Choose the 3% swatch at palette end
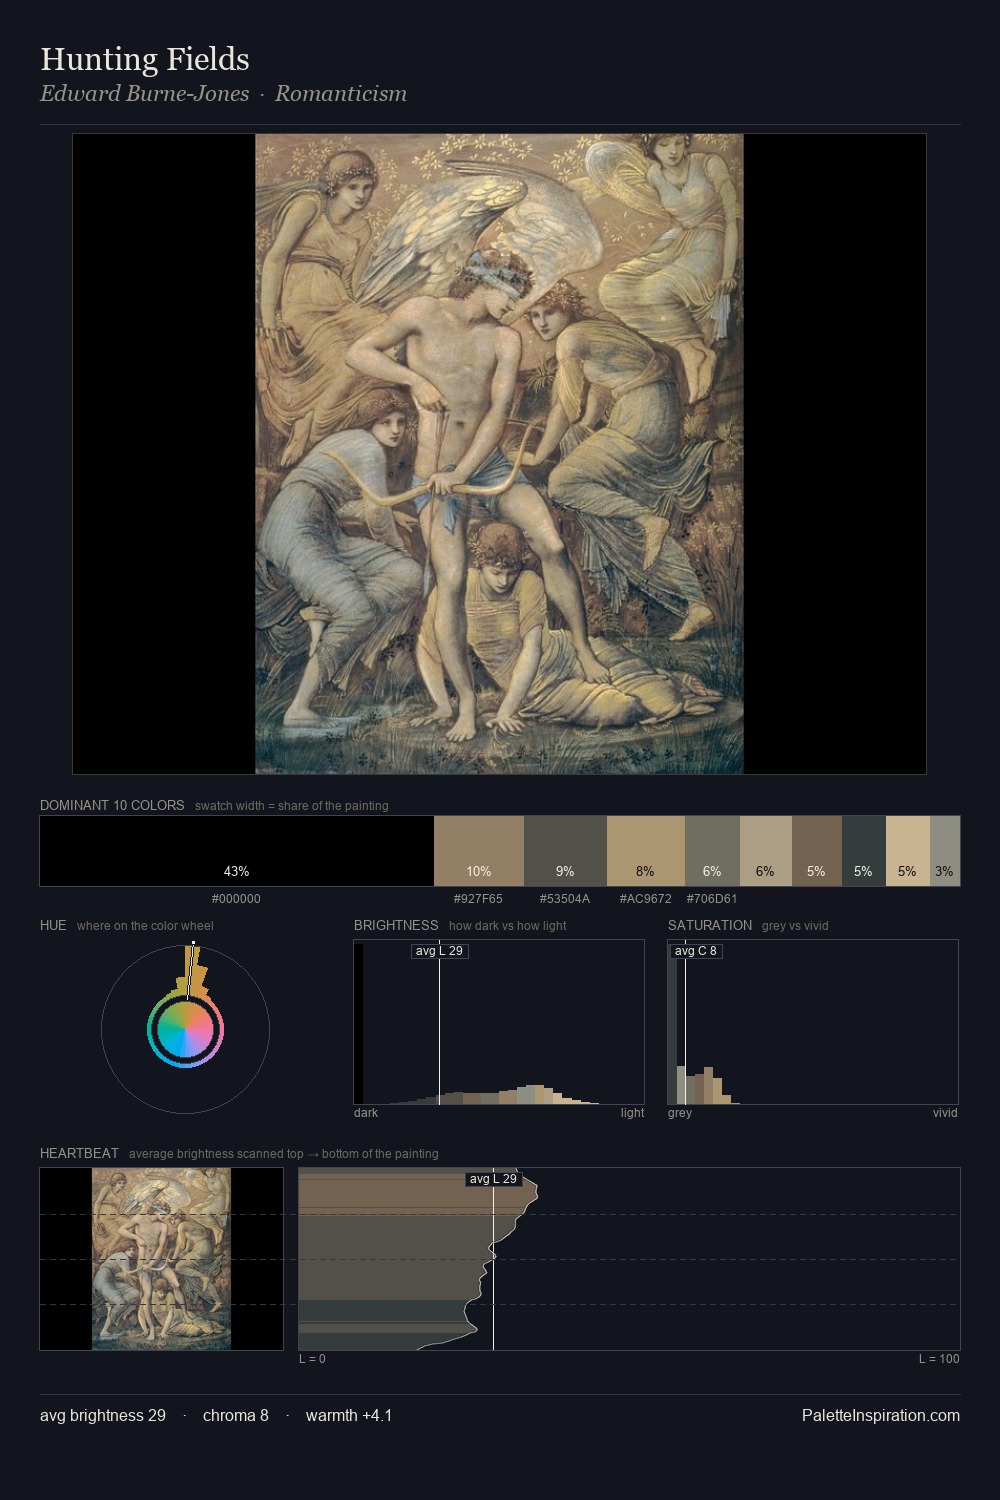Image resolution: width=1000 pixels, height=1500 pixels. (945, 851)
